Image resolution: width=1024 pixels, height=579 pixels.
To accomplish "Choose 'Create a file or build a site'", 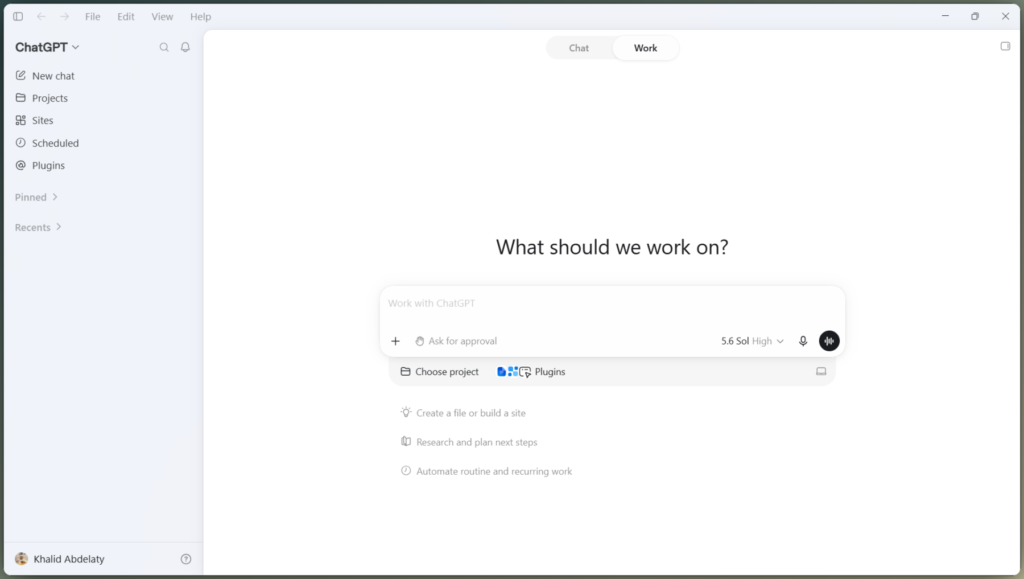I will click(463, 413).
